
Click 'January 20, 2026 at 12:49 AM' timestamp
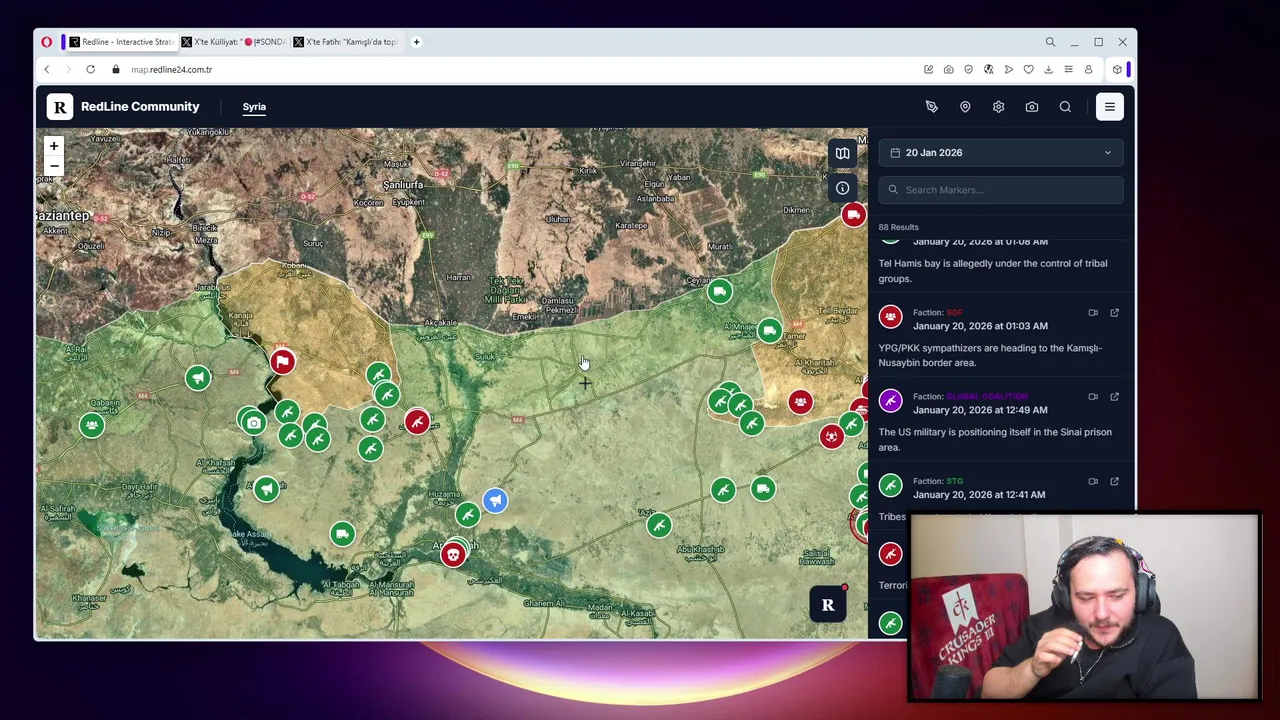pos(980,410)
